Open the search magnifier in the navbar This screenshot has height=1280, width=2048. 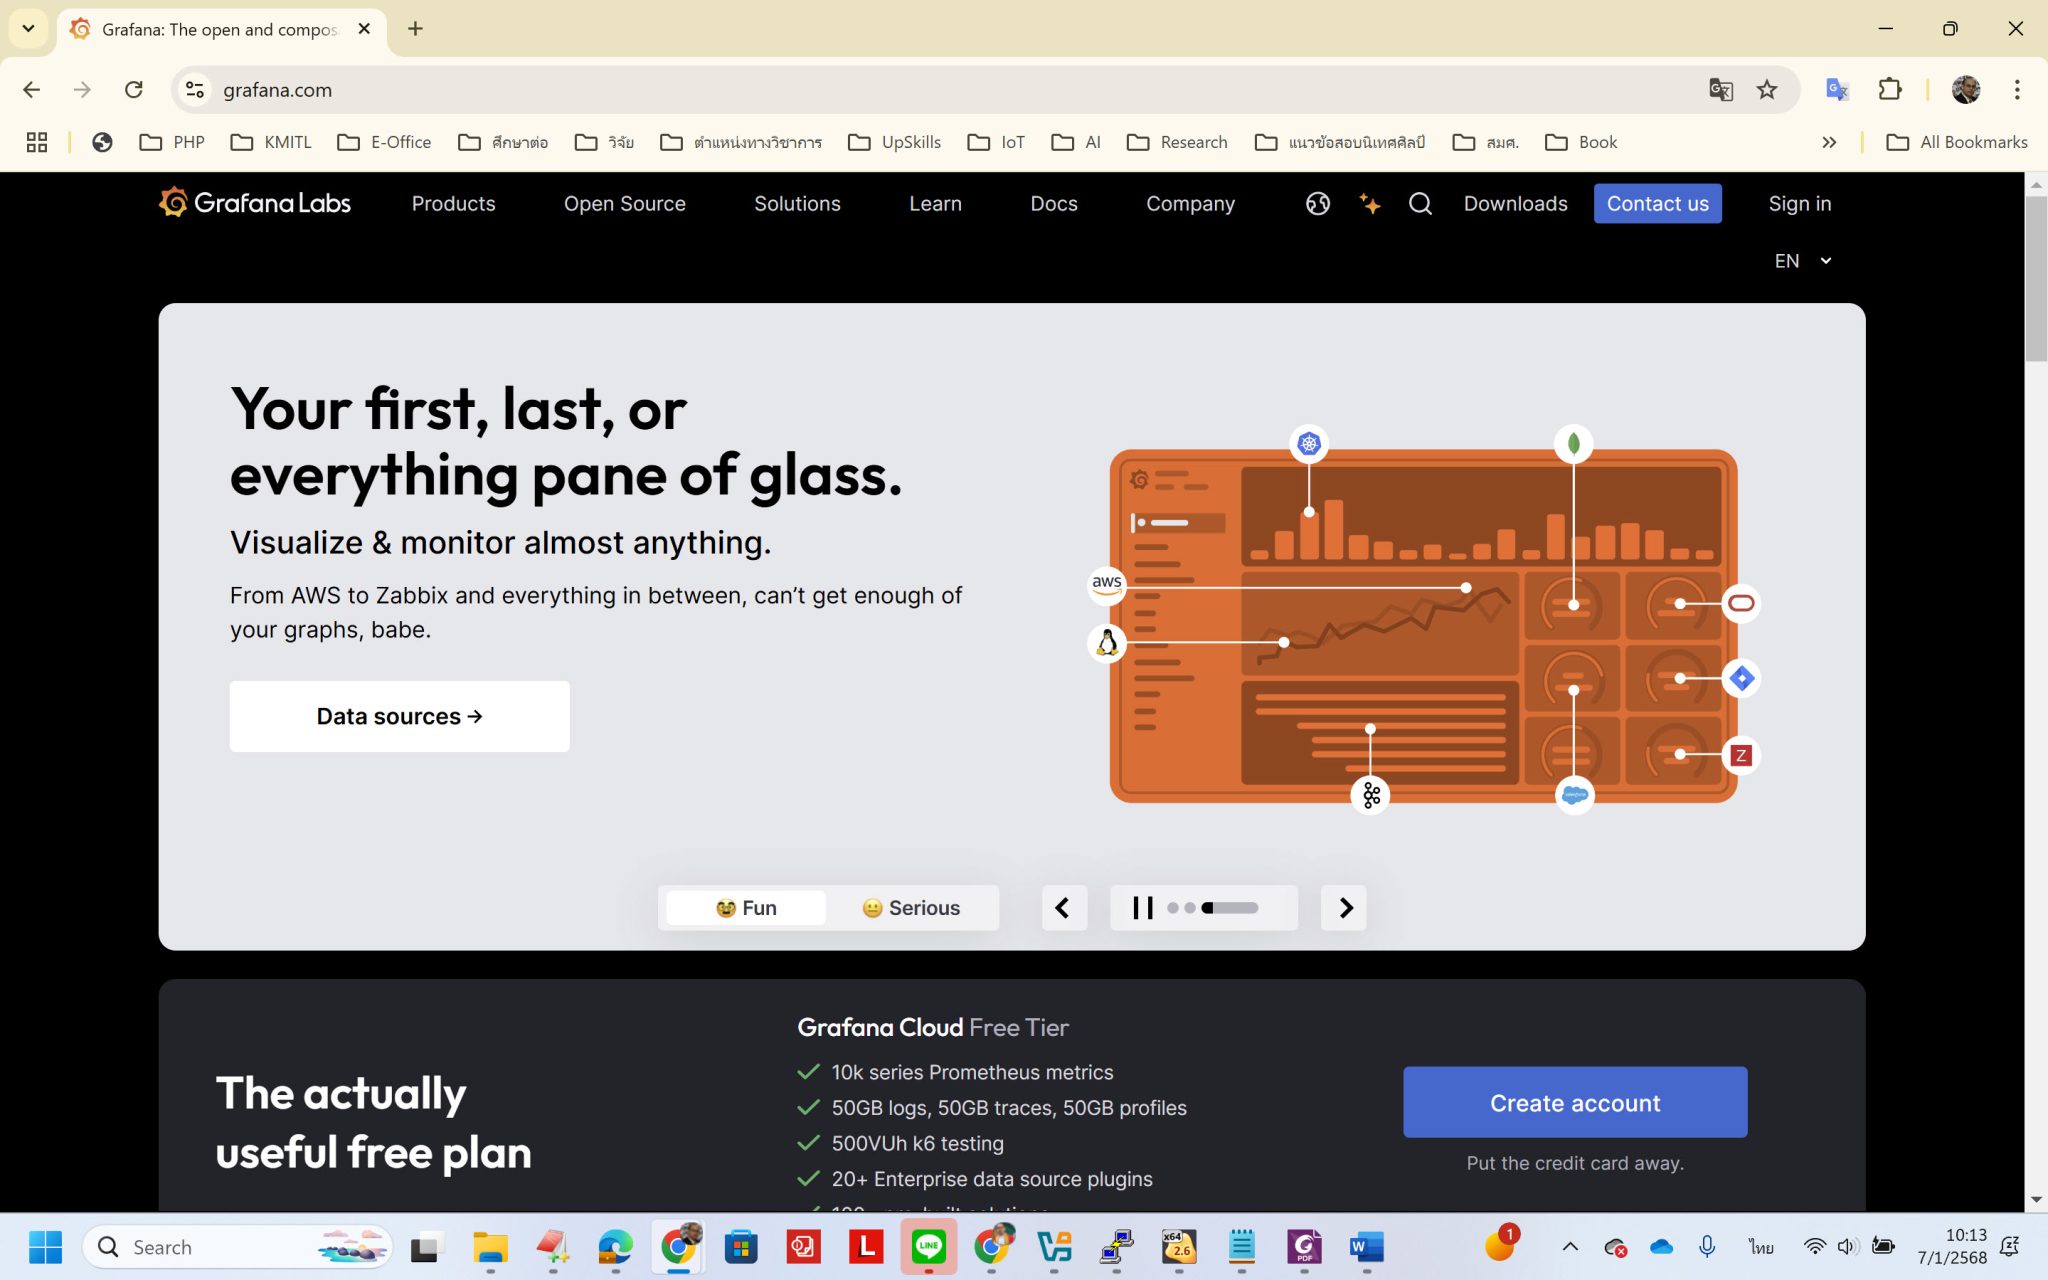point(1420,203)
